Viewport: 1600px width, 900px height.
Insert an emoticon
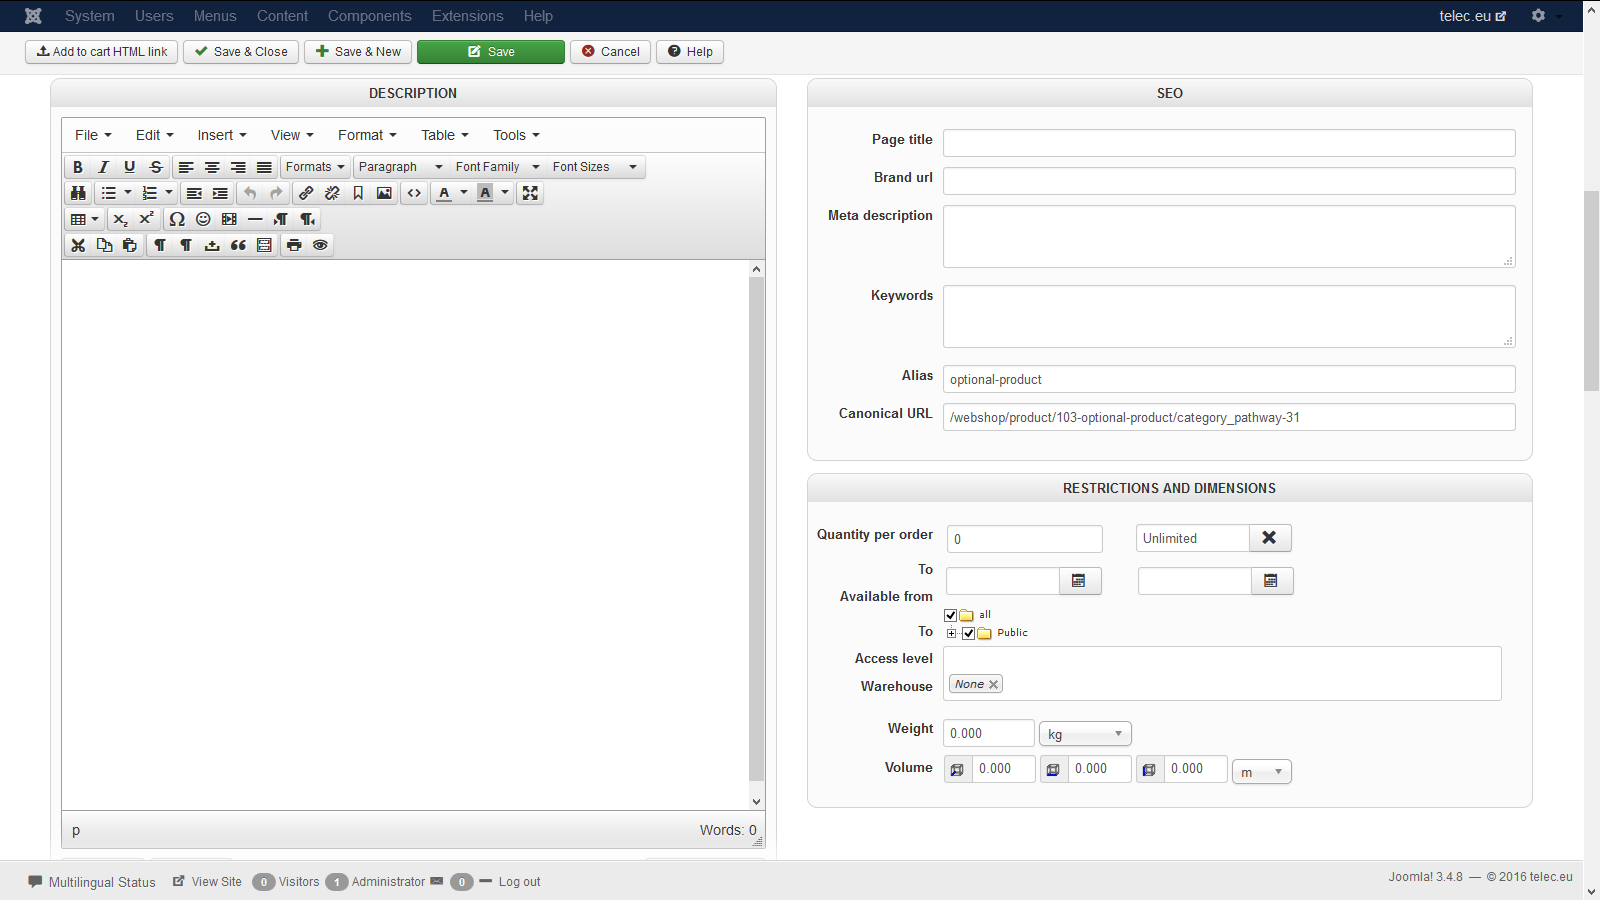203,219
